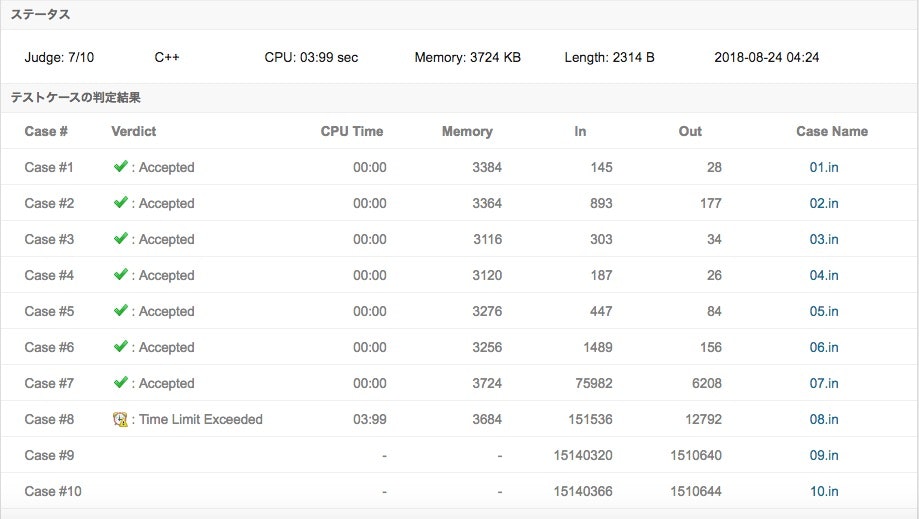919x519 pixels.
Task: Click the 'ステータス' section heading
Action: [40, 15]
